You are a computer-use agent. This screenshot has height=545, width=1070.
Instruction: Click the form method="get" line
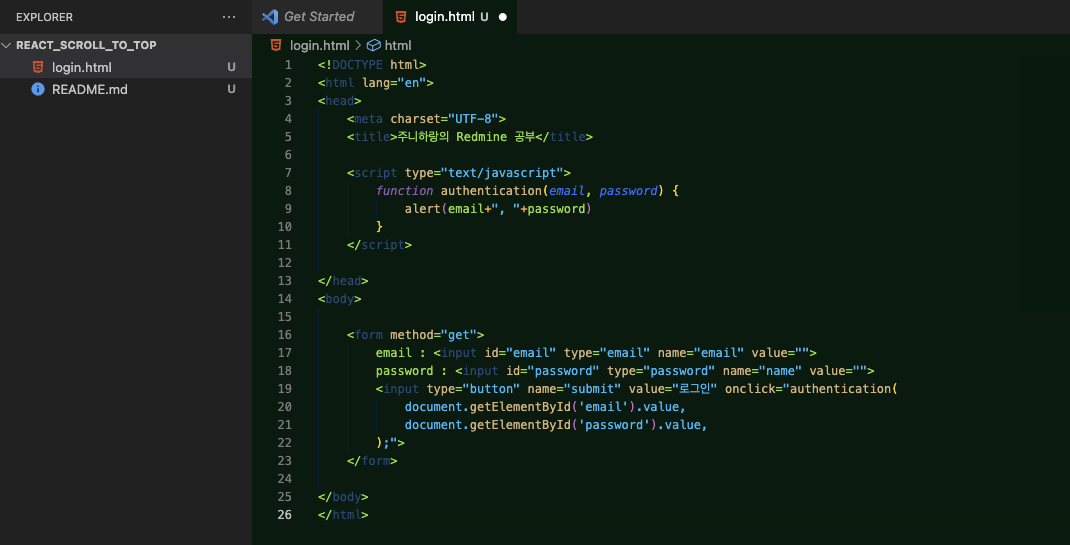pos(415,335)
